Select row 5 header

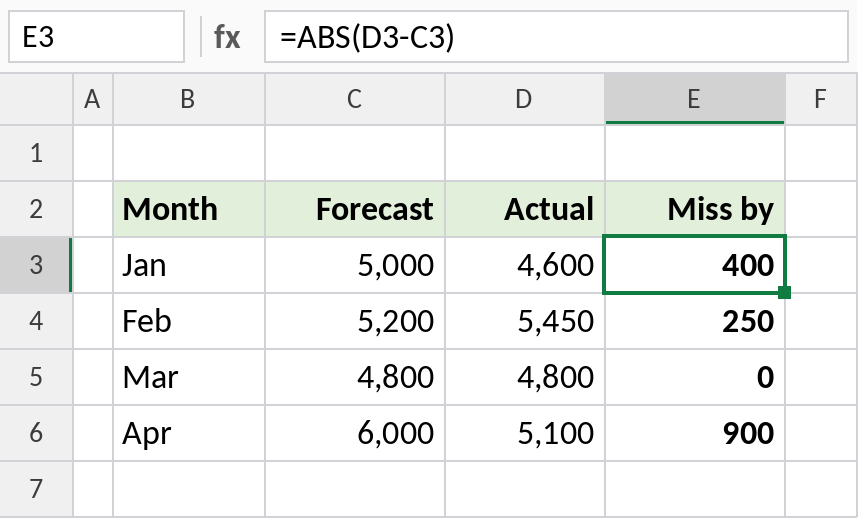coord(36,377)
